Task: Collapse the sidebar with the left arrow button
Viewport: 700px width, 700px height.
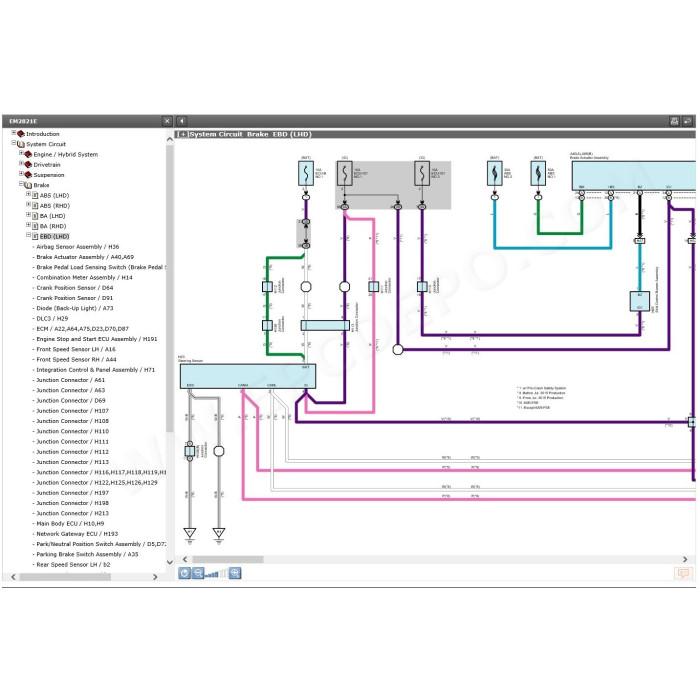Action: click(x=182, y=121)
